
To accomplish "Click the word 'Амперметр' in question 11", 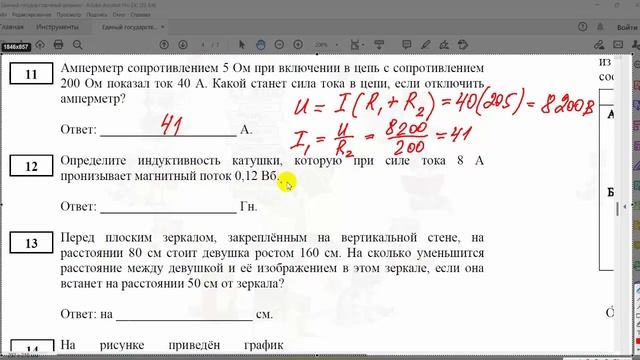I will [x=92, y=68].
